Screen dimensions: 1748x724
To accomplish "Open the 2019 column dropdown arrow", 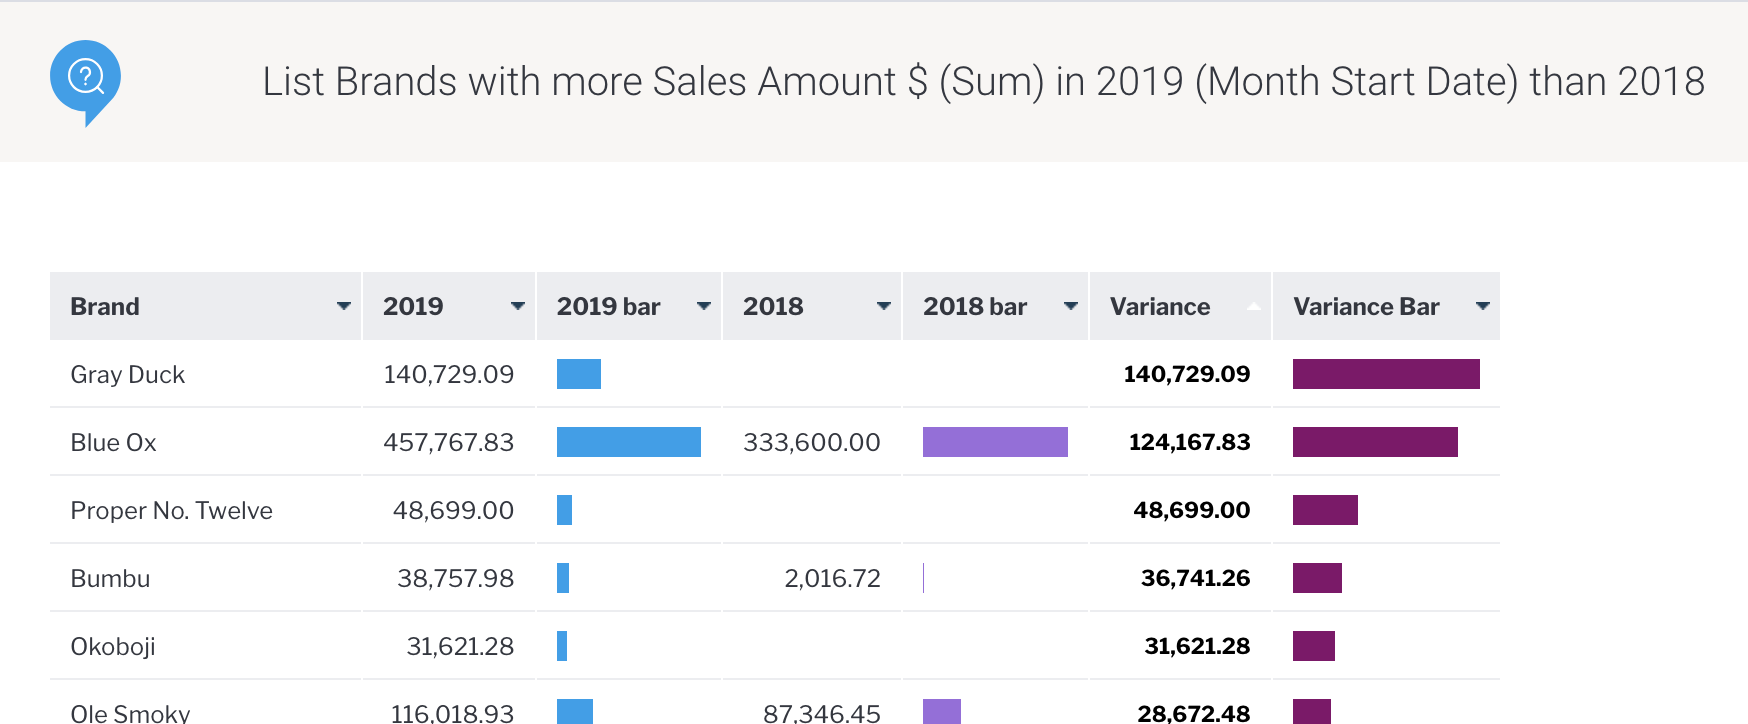I will pyautogui.click(x=517, y=306).
